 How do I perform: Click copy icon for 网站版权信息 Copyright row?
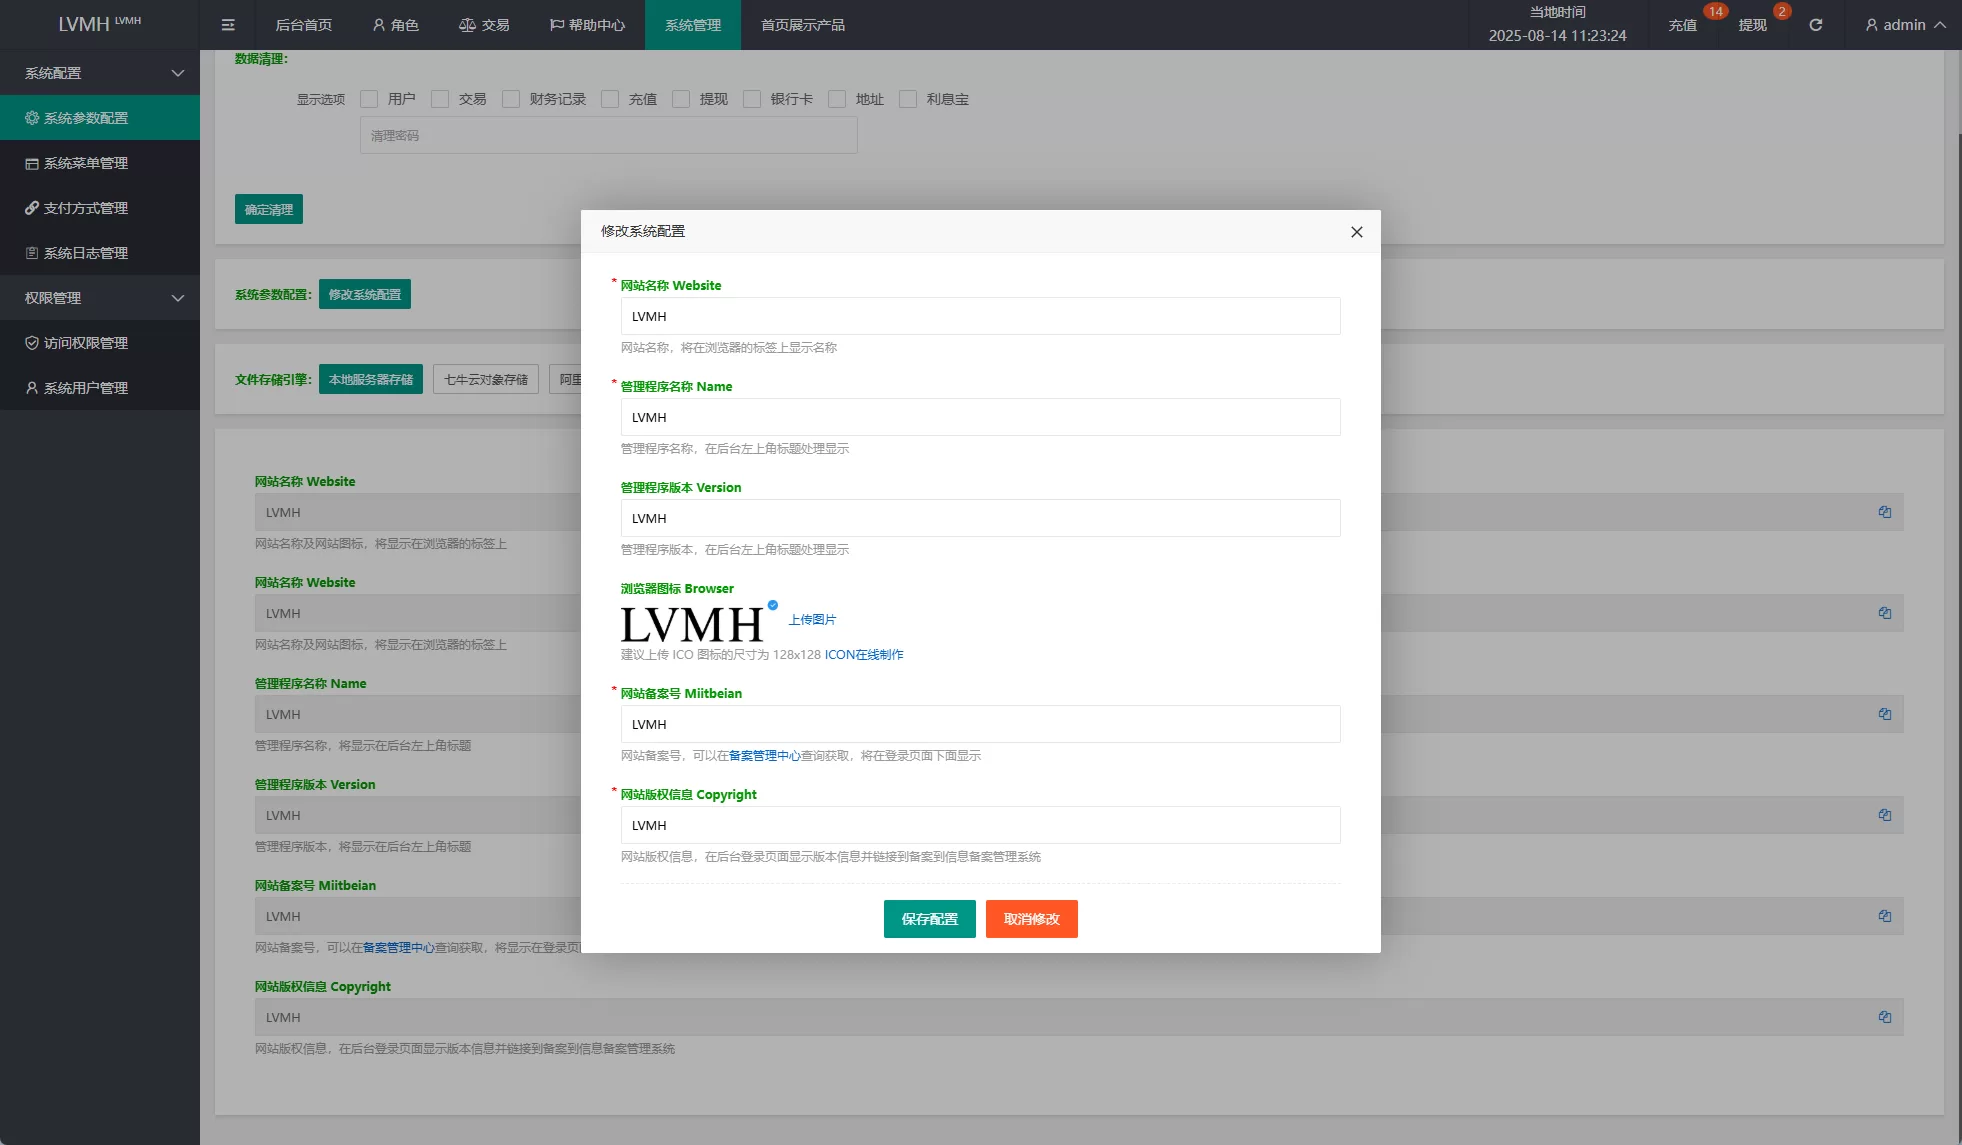pyautogui.click(x=1884, y=1017)
